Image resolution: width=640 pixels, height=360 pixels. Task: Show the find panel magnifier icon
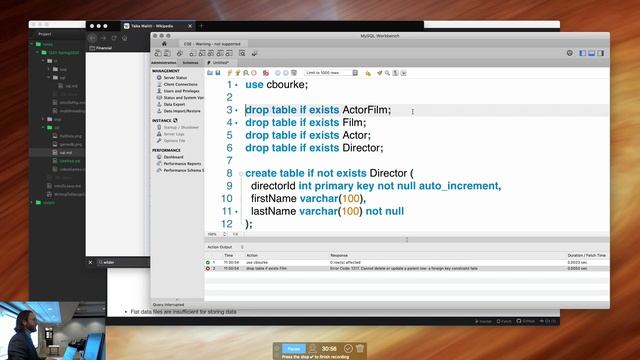(387, 73)
